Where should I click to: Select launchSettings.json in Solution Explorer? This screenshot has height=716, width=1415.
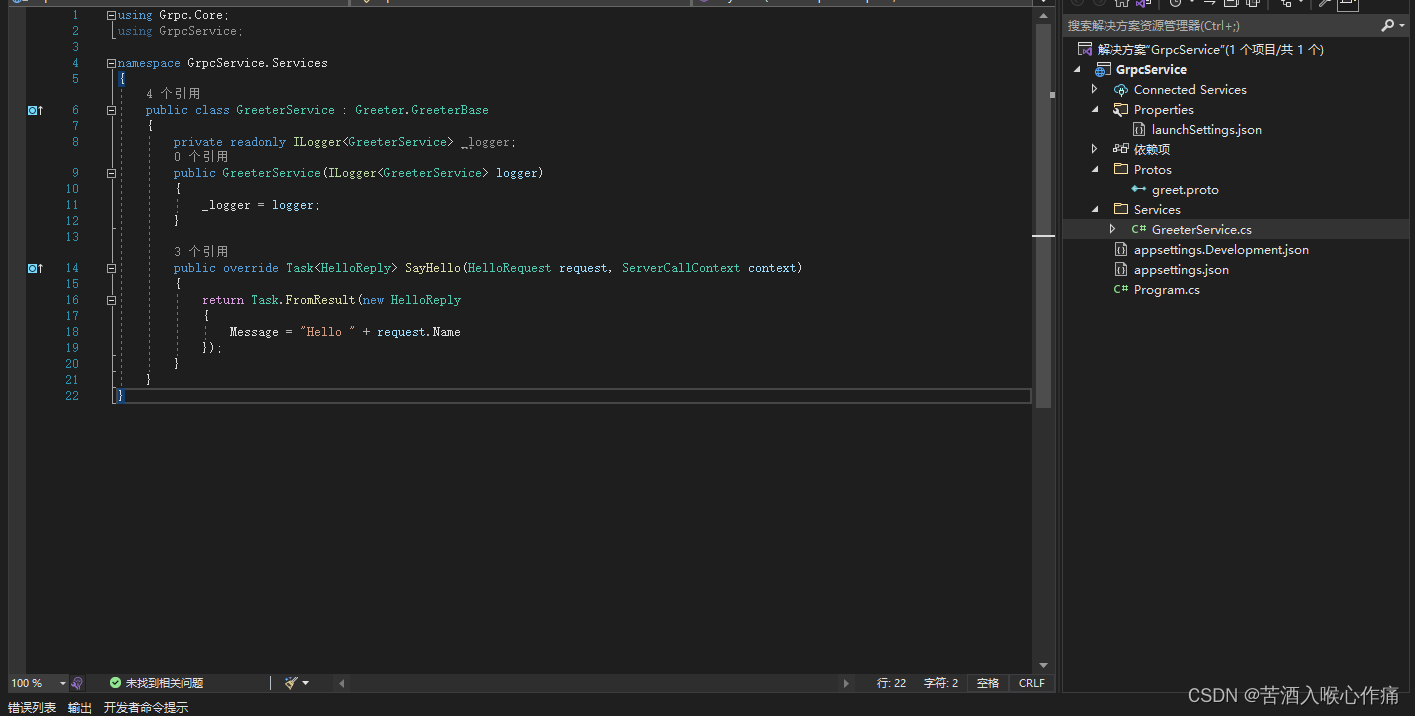pyautogui.click(x=1207, y=130)
